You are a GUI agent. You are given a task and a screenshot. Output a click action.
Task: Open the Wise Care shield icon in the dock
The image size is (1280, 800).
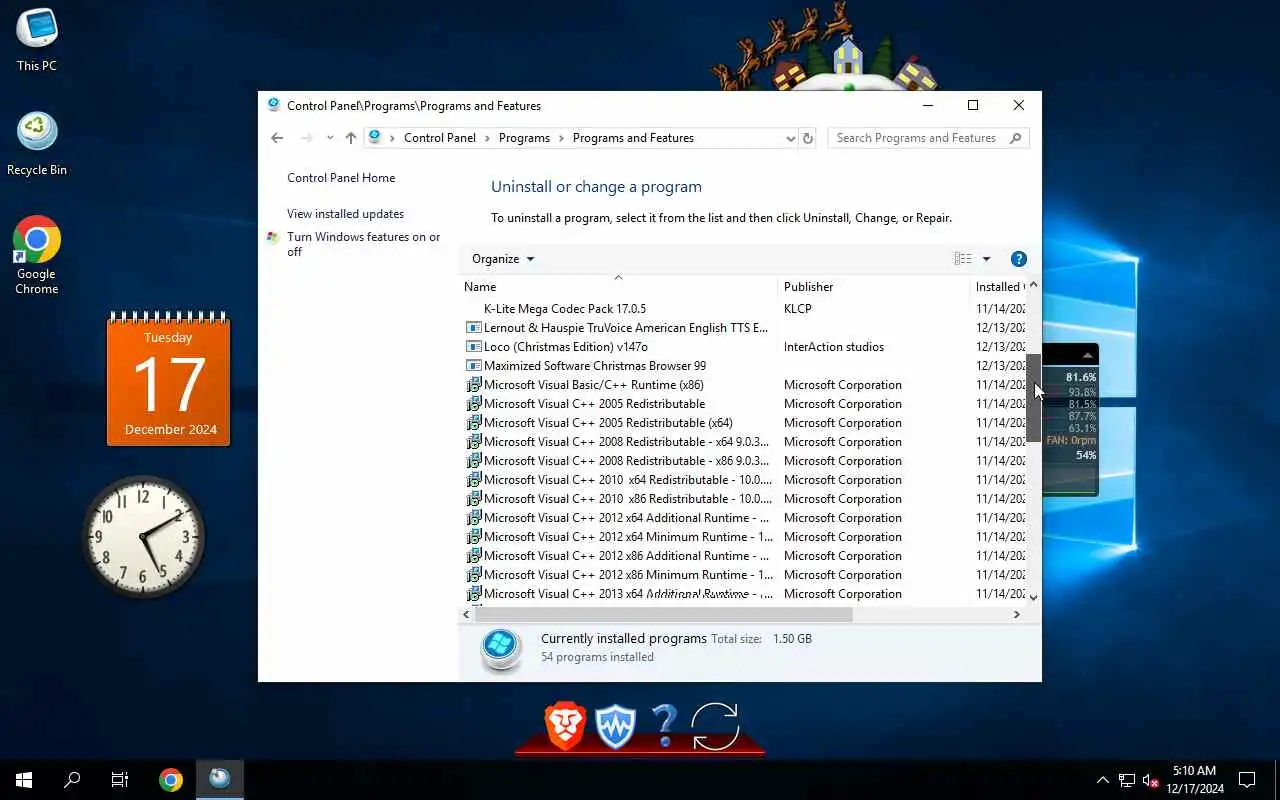click(x=615, y=726)
